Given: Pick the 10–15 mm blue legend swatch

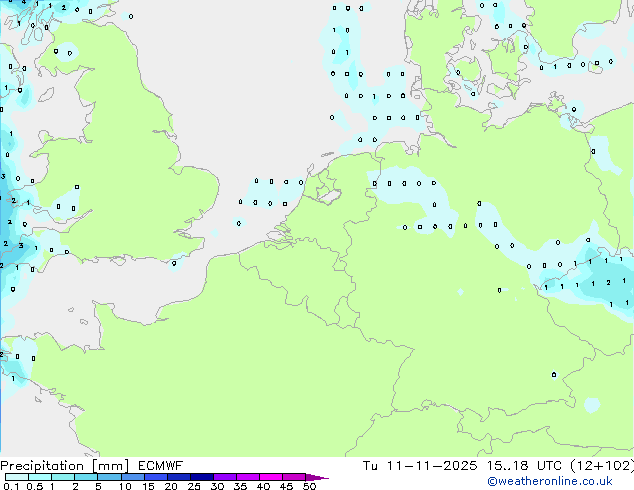Looking at the screenshot, I should (133, 477).
